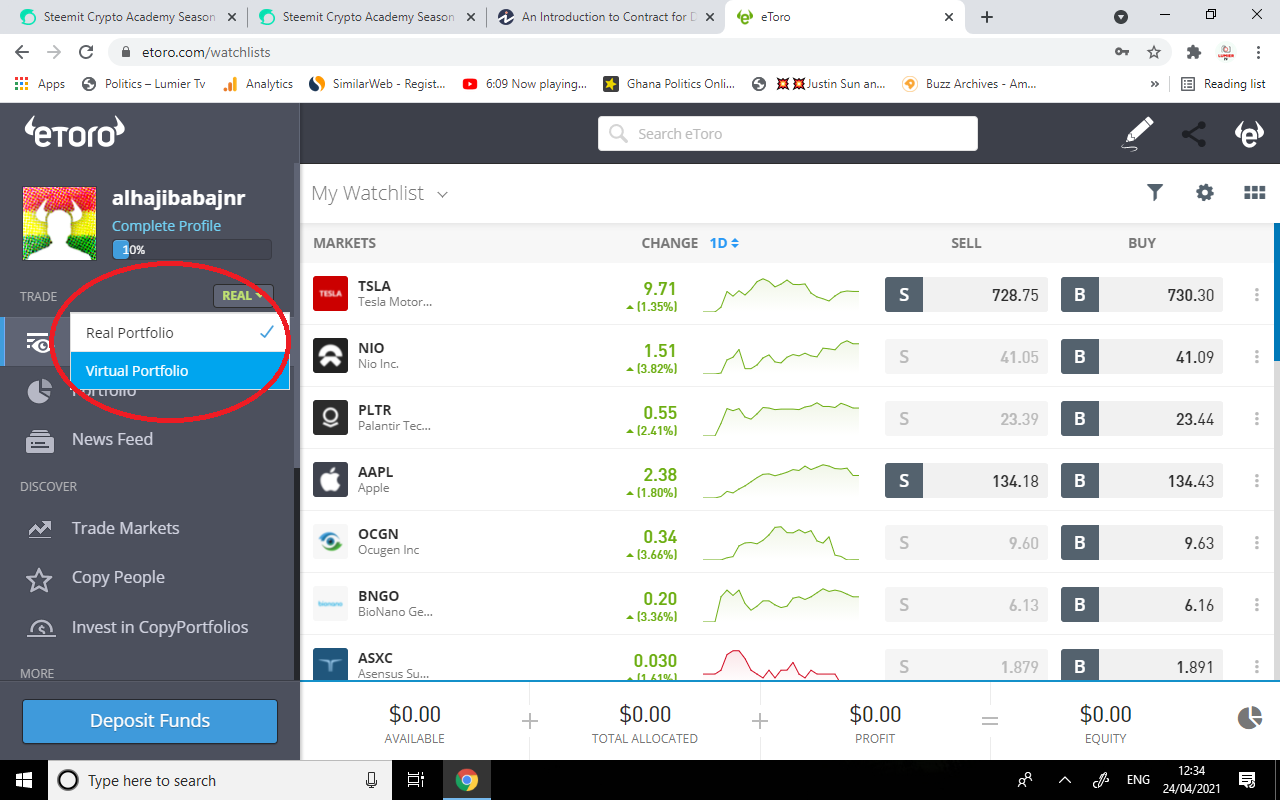Screen dimensions: 1280x800
Task: Click the Deposit Funds button
Action: [150, 721]
